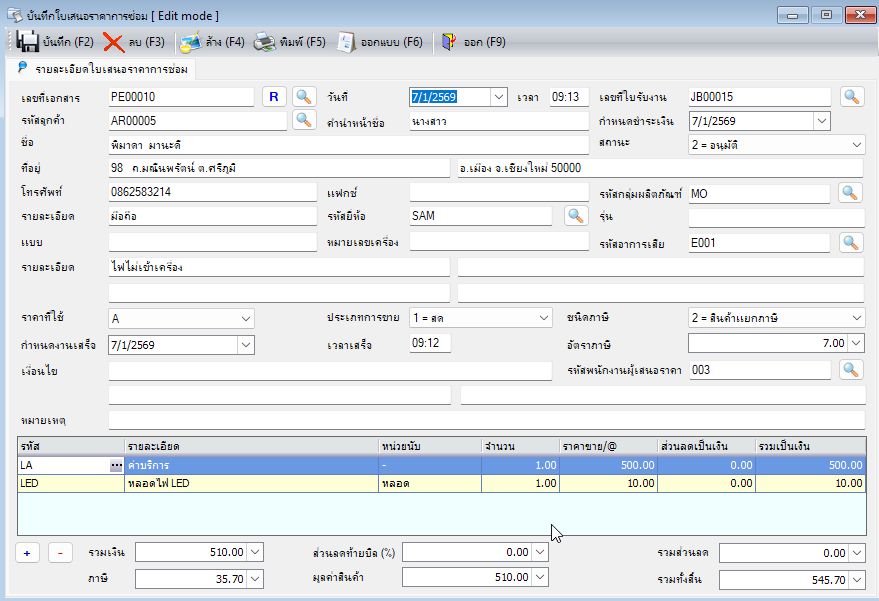879x601 pixels.
Task: Search document number with magnifier next to PE00010
Action: coord(303,96)
